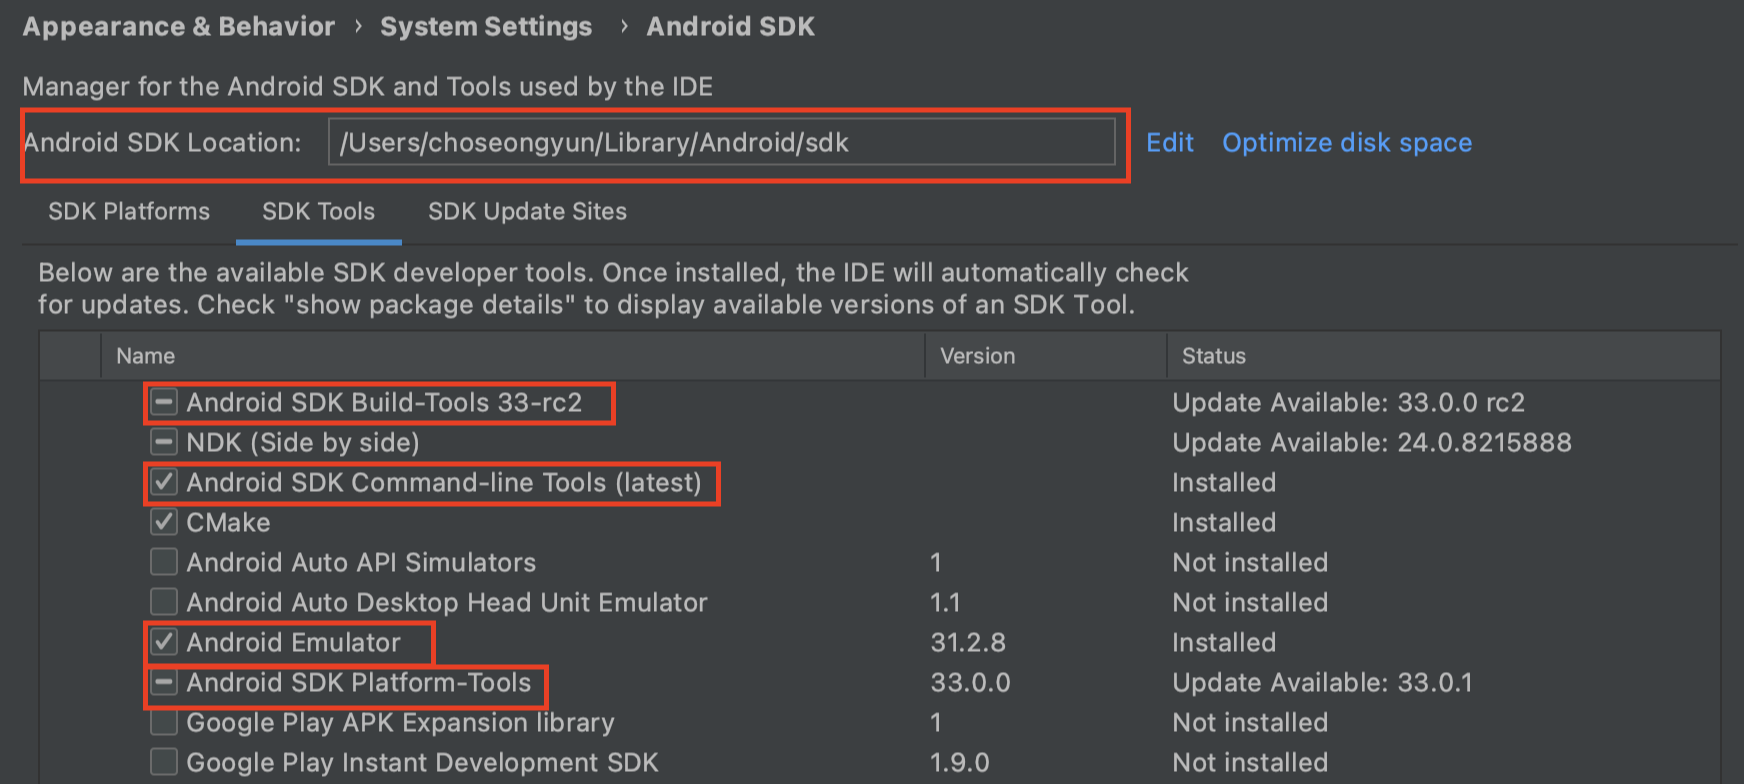The height and width of the screenshot is (784, 1744).
Task: Click status 'Update Available: 33.0.0 rc2'
Action: point(1349,403)
